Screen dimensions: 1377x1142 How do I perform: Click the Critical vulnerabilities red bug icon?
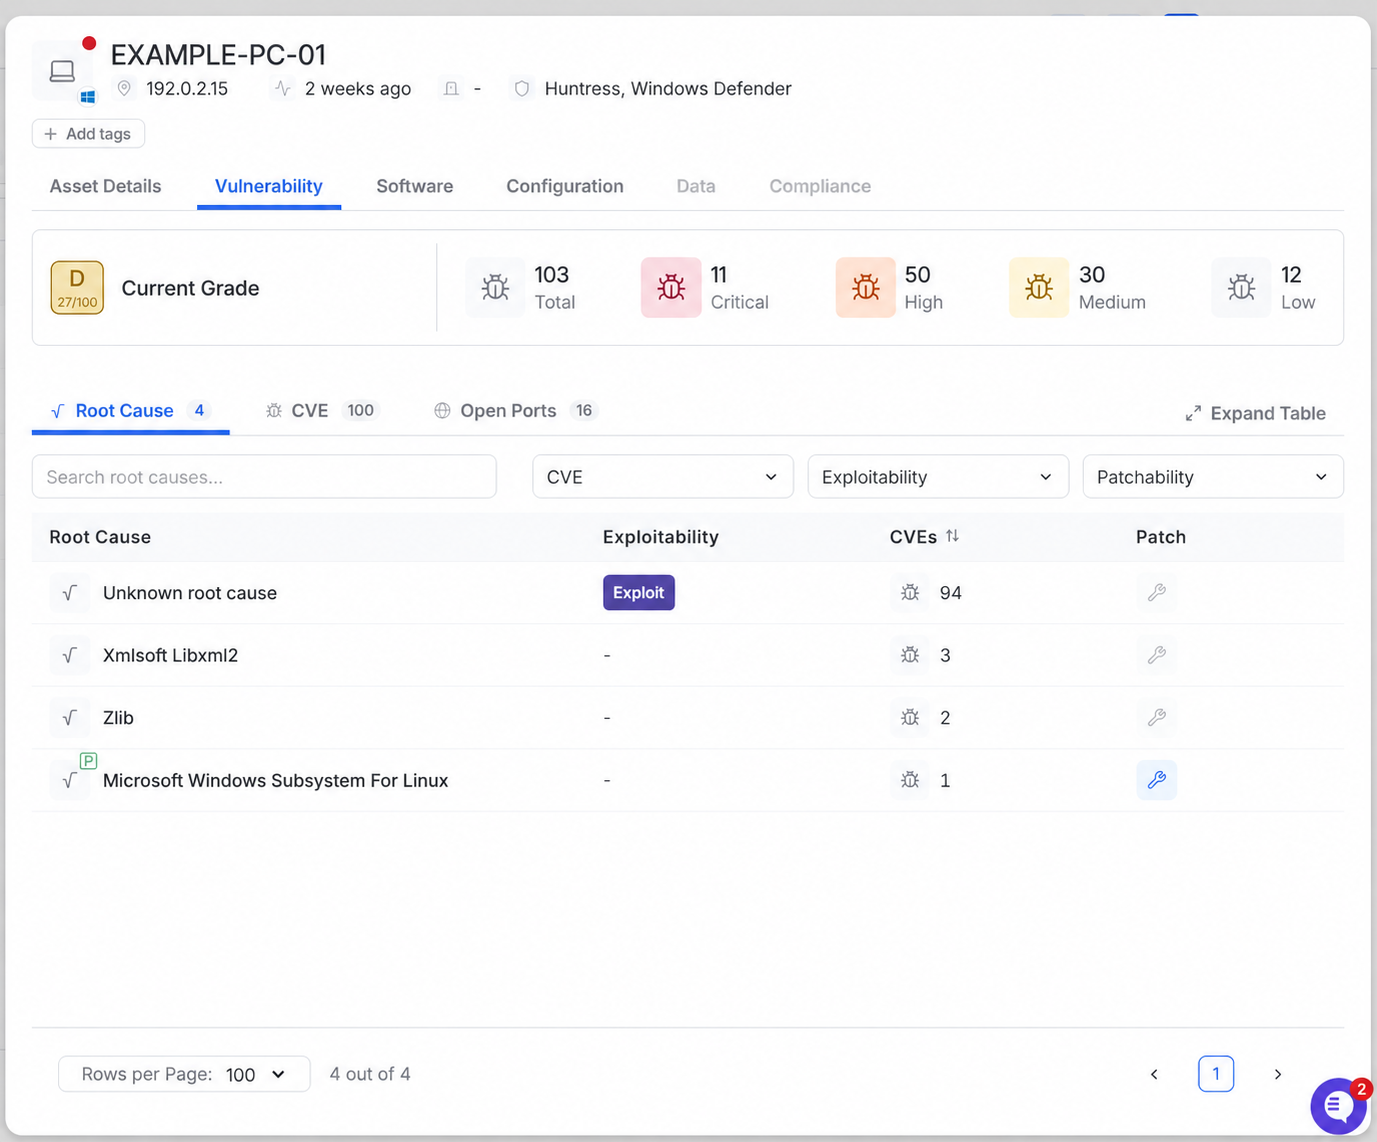[x=671, y=287]
